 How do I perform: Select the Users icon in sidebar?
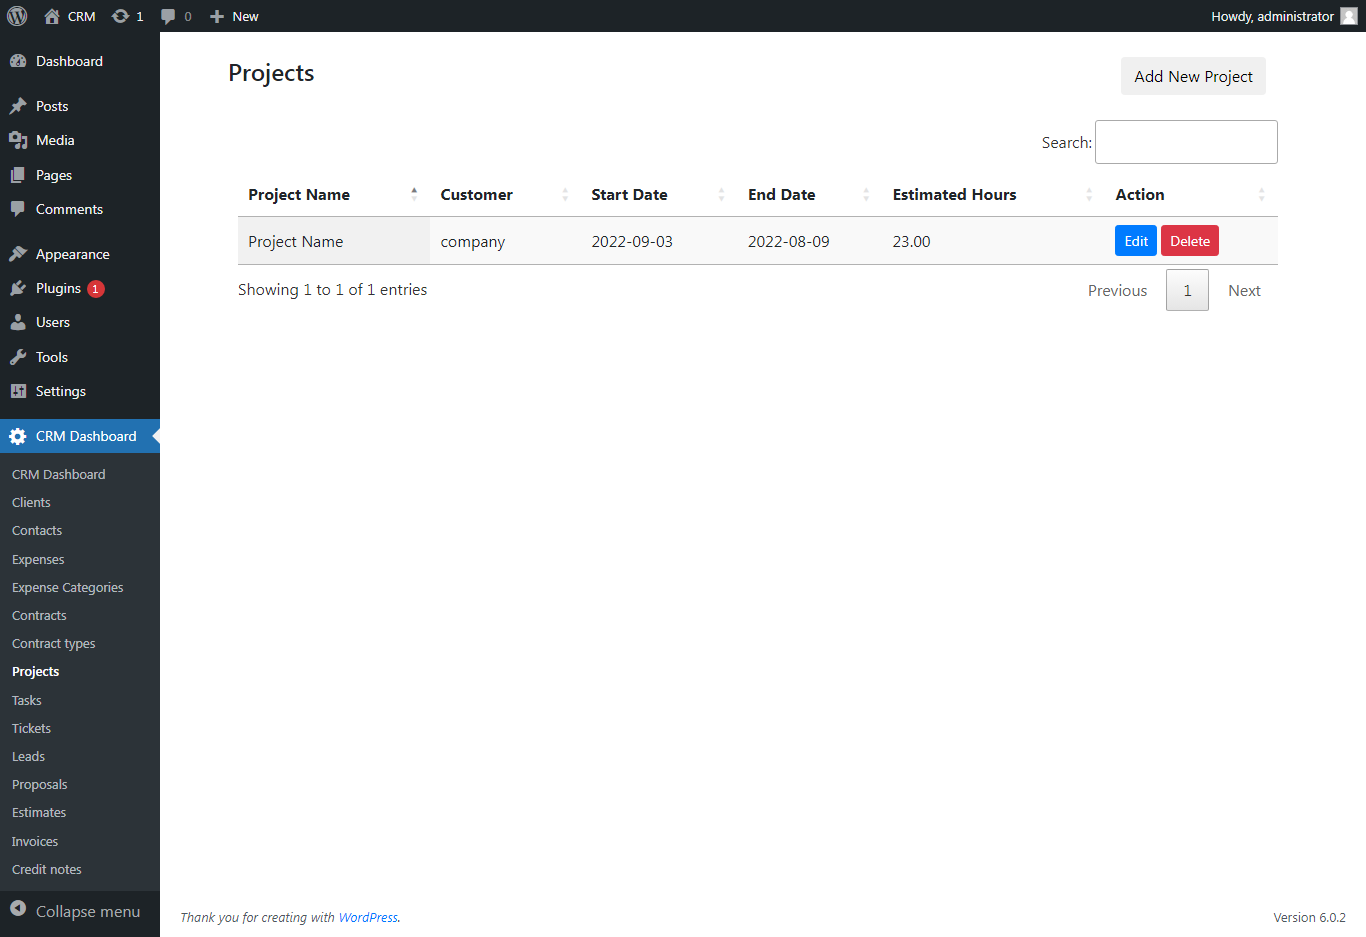21,322
